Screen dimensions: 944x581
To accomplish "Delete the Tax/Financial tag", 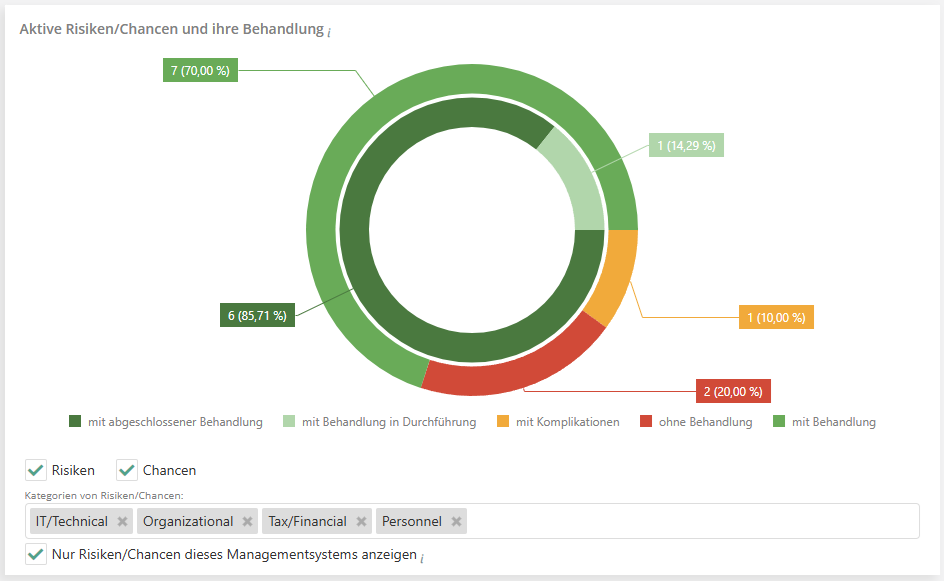I will coord(361,521).
